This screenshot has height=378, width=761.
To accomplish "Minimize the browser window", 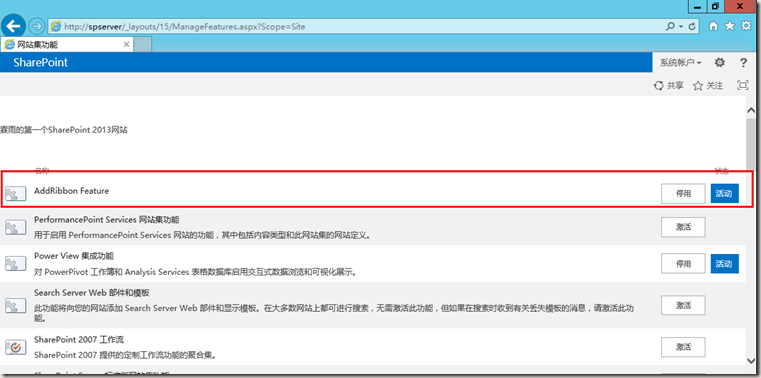I will pyautogui.click(x=698, y=6).
